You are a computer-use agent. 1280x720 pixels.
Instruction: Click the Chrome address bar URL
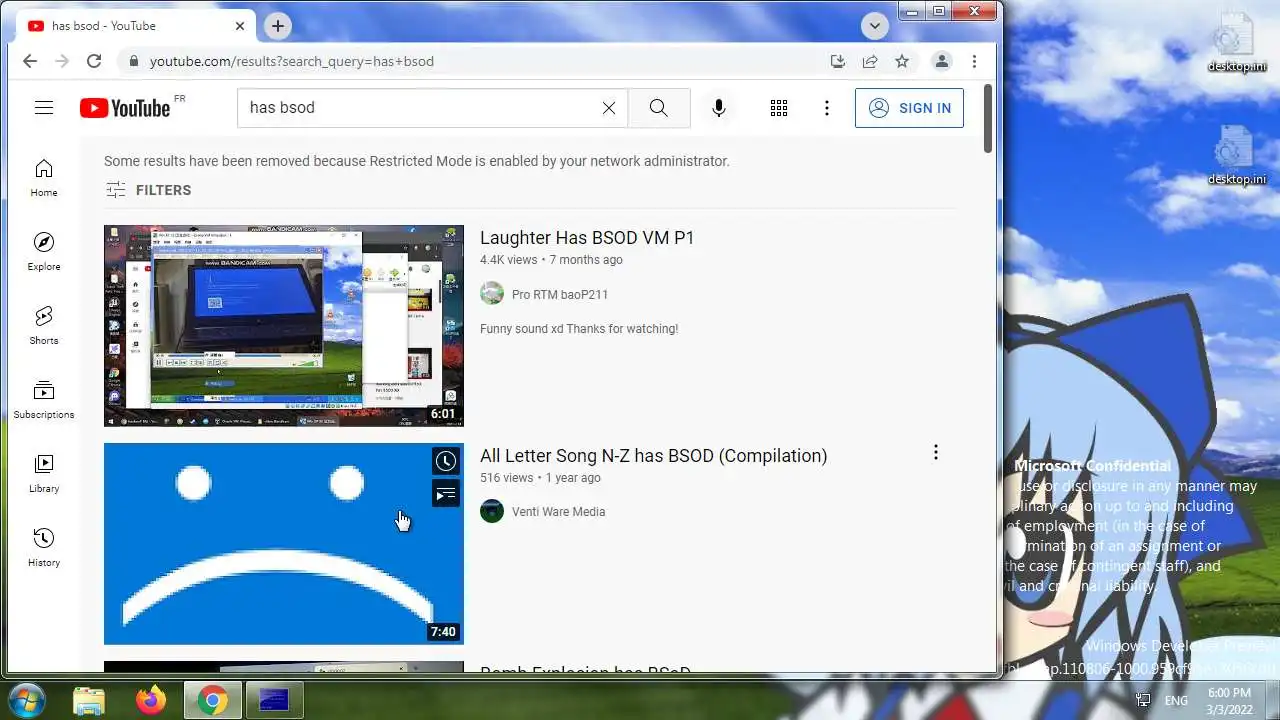(x=292, y=61)
